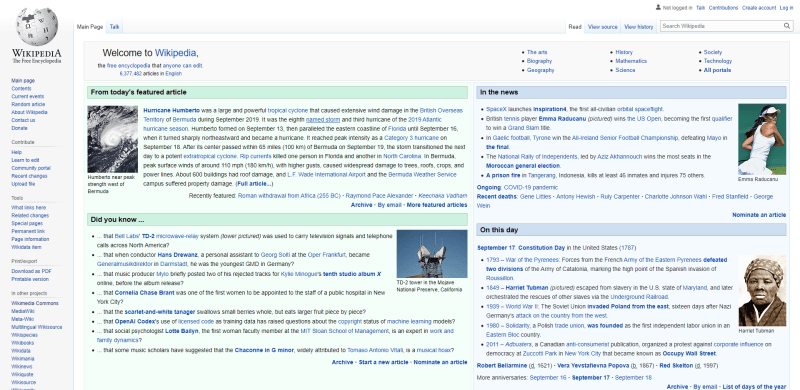Click the search magnifier icon
Screen dimensions: 800x390
coord(787,26)
